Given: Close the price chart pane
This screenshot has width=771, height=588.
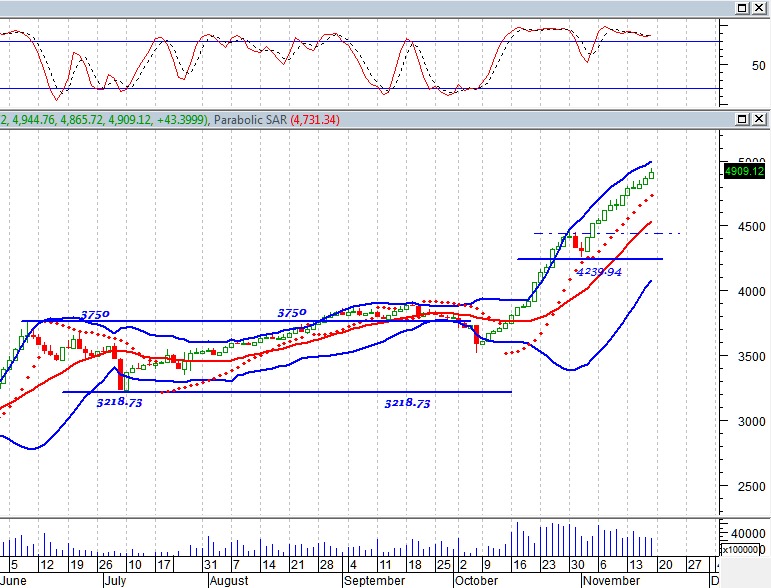Looking at the screenshot, I should pos(760,119).
